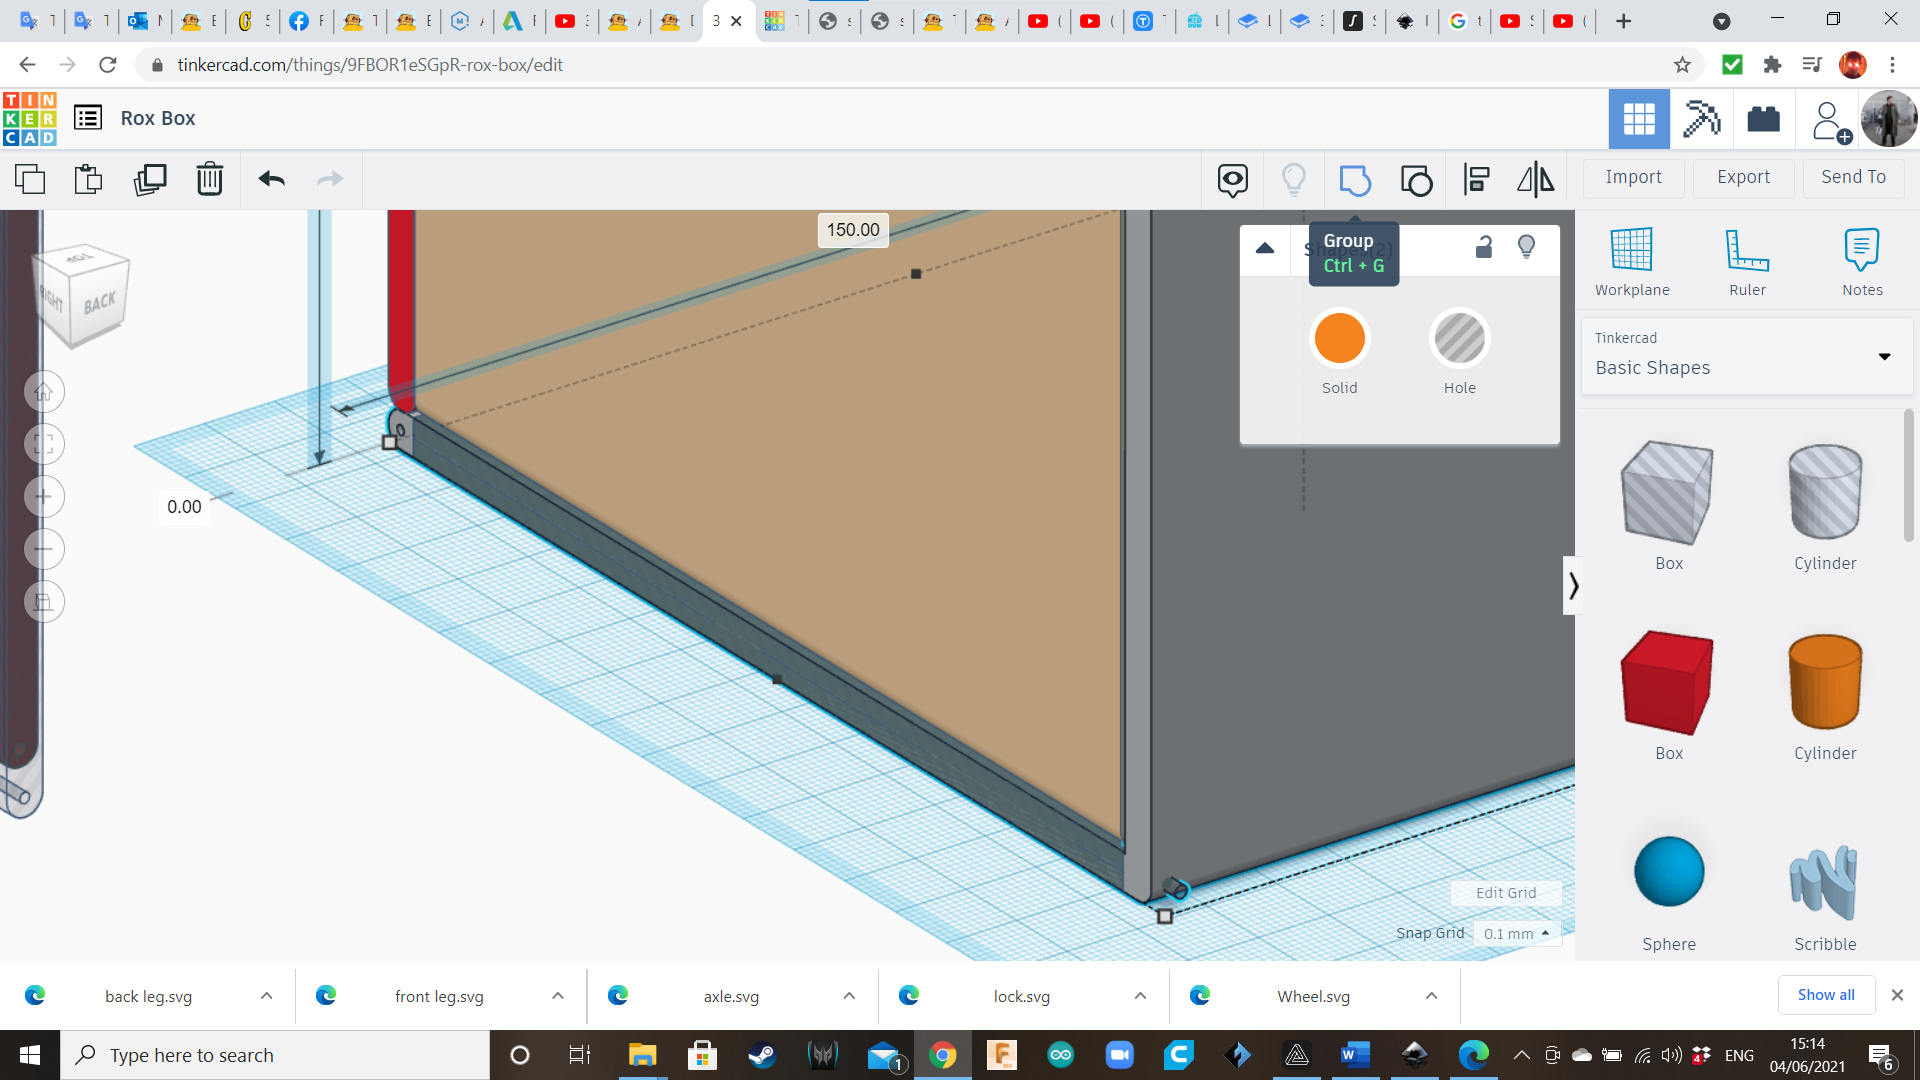Open the Send To menu
Screen dimensions: 1920x1080
click(x=1853, y=177)
